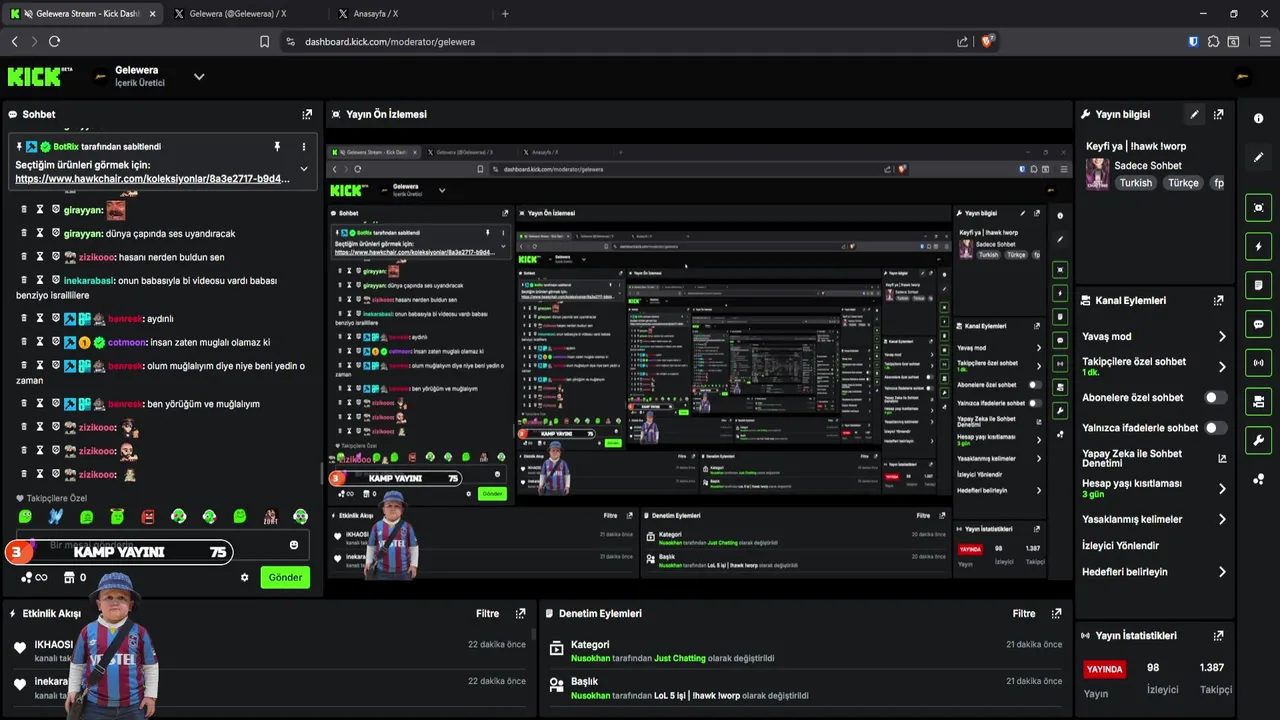This screenshot has width=1280, height=720.
Task: Open the pinned message options menu
Action: click(x=304, y=146)
